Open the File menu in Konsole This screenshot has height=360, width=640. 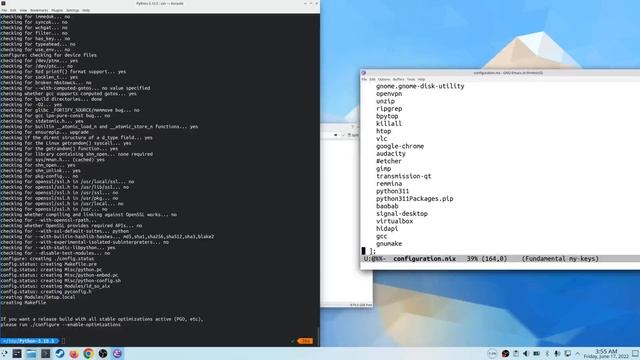coord(4,10)
